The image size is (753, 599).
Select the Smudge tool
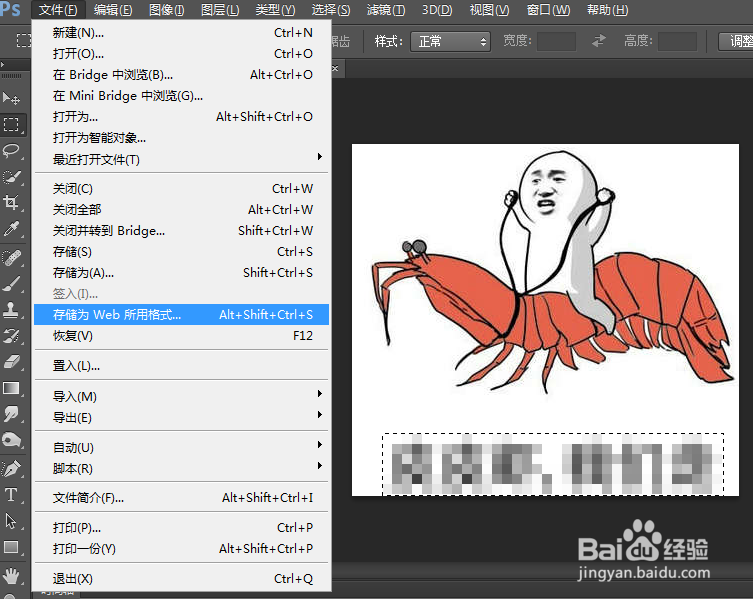pyautogui.click(x=12, y=414)
